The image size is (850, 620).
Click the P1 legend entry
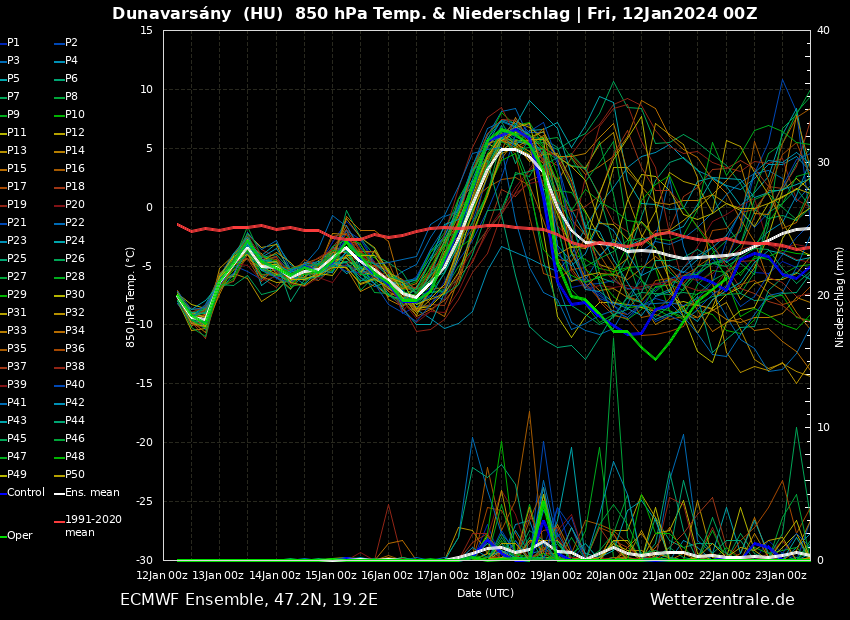pos(13,43)
